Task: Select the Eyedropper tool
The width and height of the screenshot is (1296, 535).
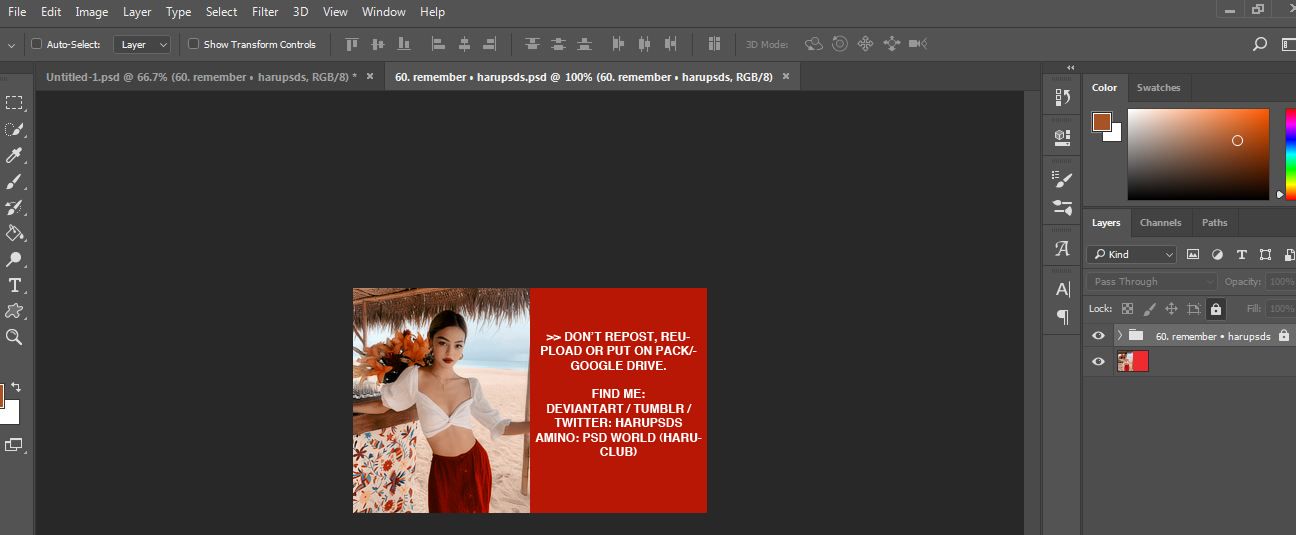Action: pyautogui.click(x=14, y=155)
